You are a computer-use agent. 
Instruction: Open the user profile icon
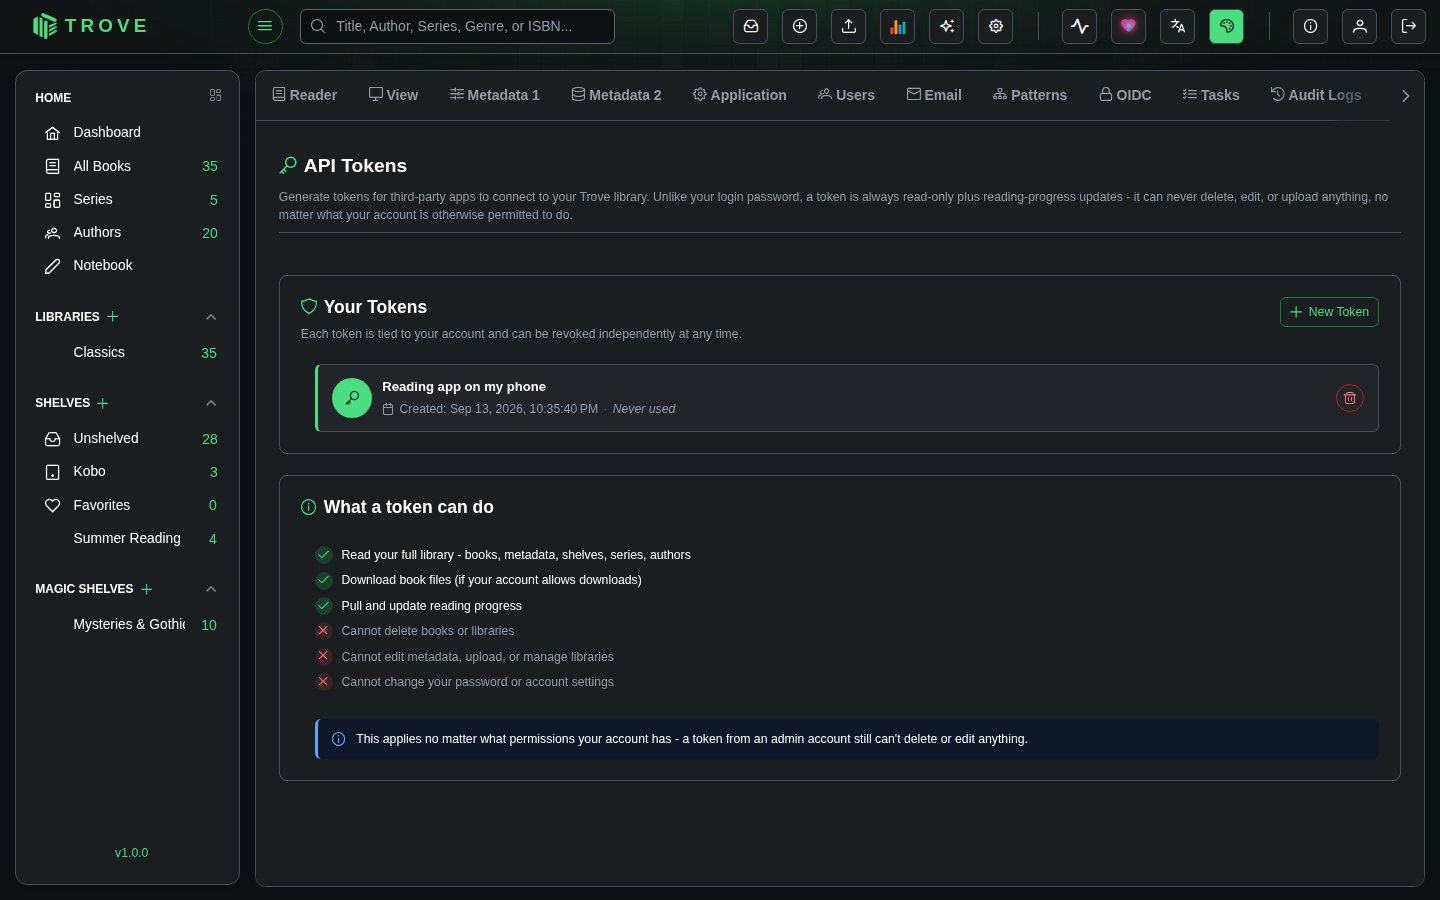[x=1360, y=26]
